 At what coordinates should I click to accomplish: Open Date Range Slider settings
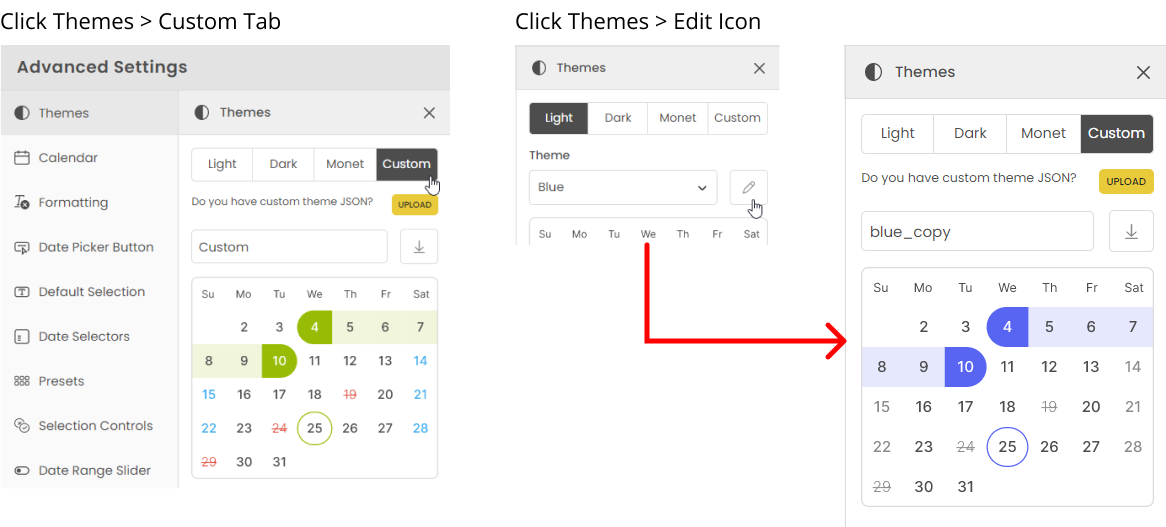click(x=94, y=470)
